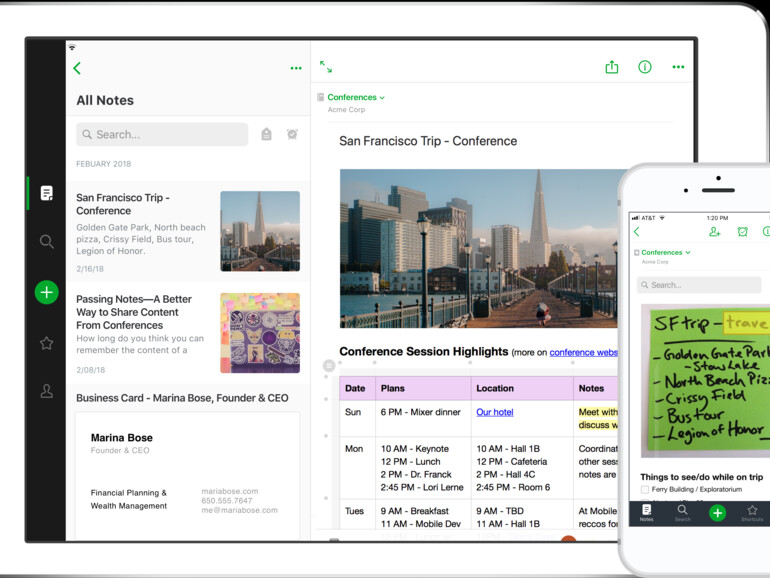
Task: Click the Search field in the All Notes list
Action: (x=162, y=134)
